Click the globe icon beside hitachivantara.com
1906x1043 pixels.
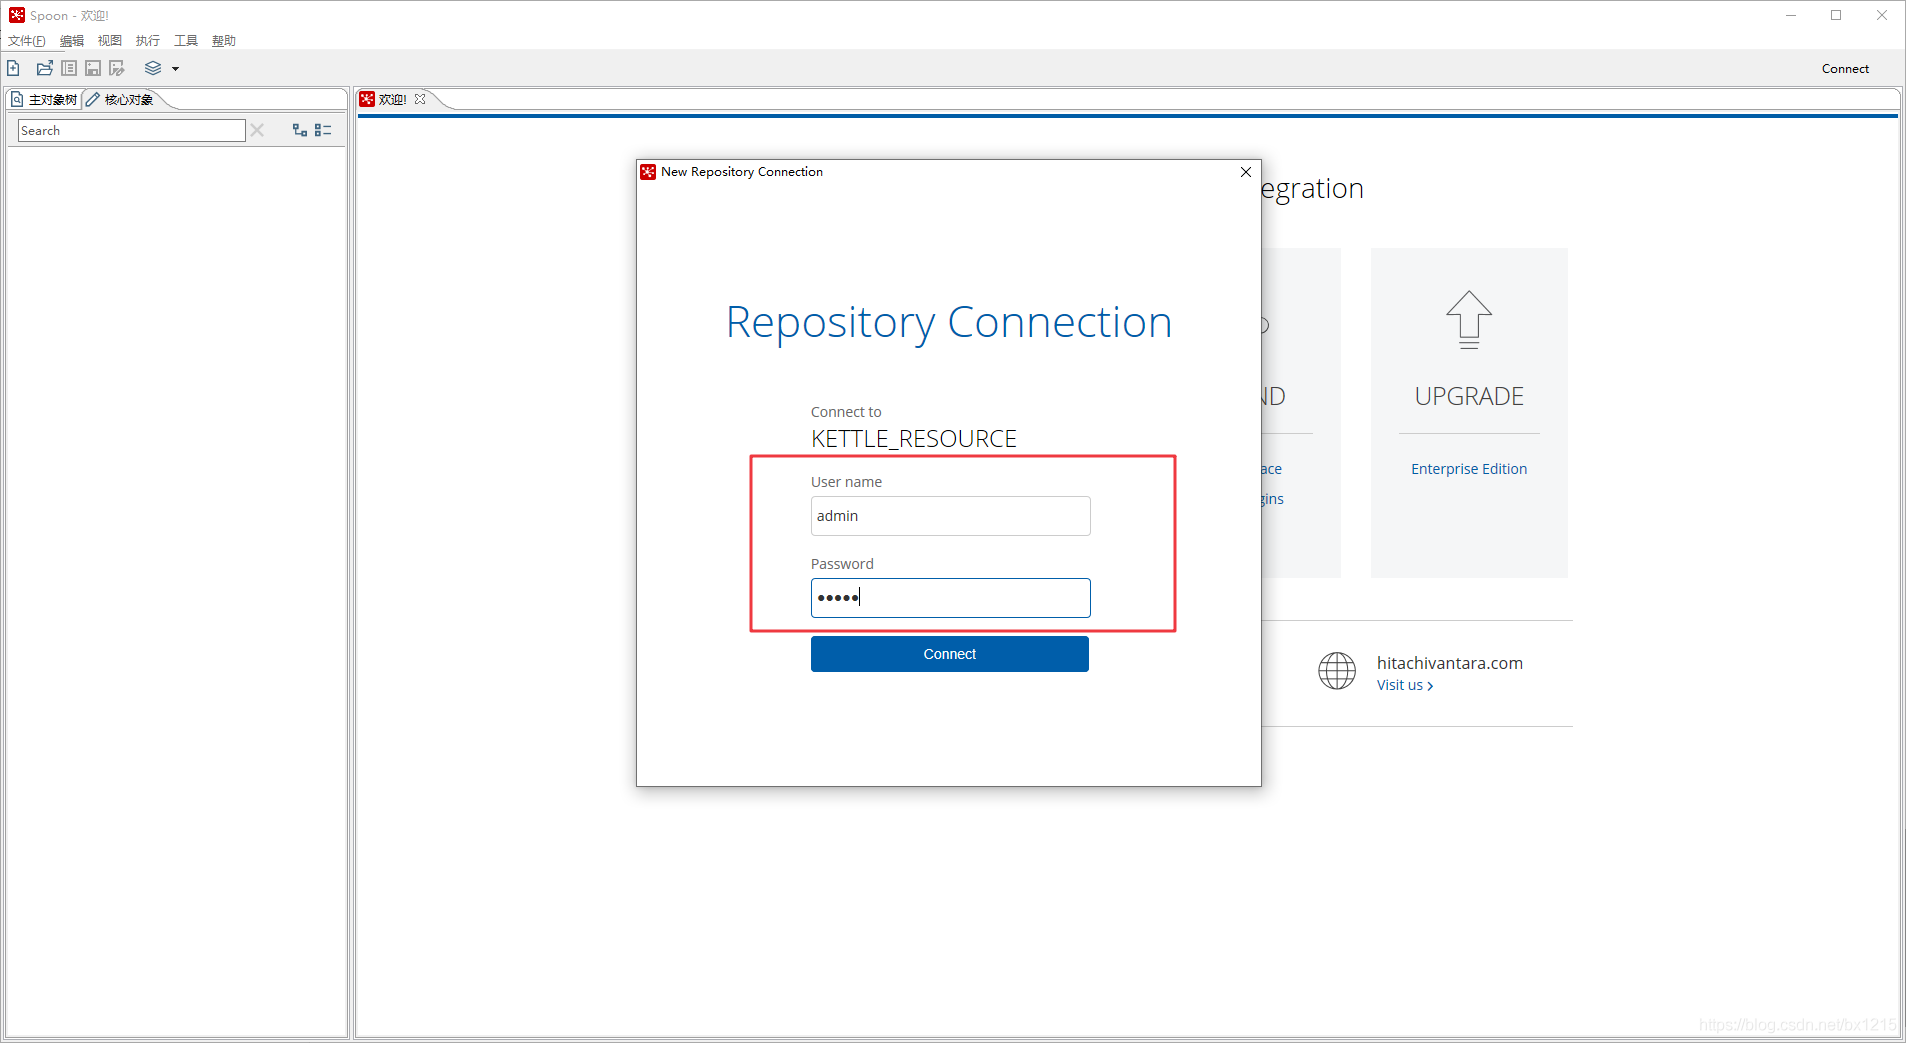click(1337, 671)
